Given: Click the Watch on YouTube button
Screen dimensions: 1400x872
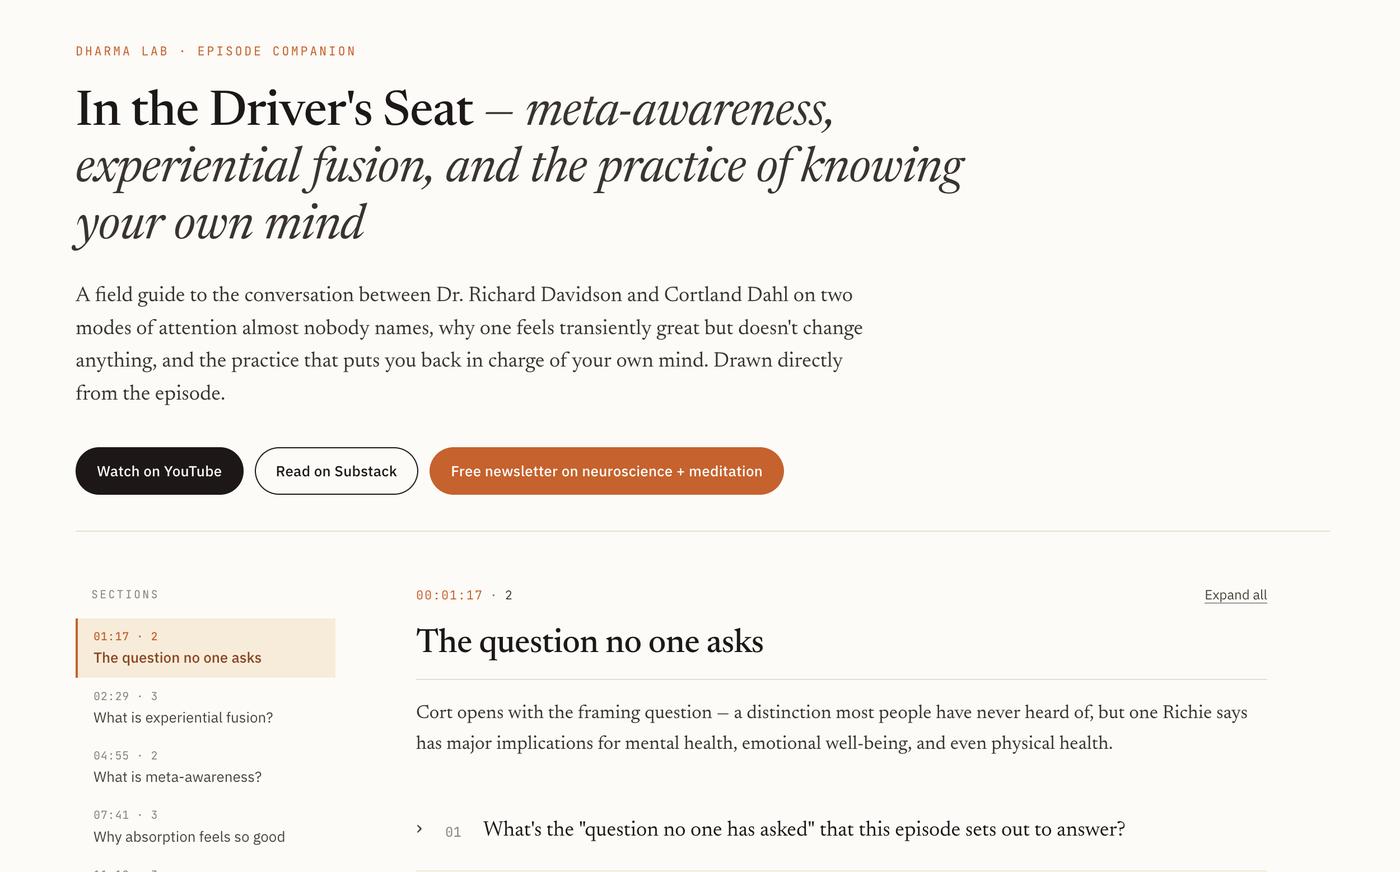Looking at the screenshot, I should (x=159, y=471).
